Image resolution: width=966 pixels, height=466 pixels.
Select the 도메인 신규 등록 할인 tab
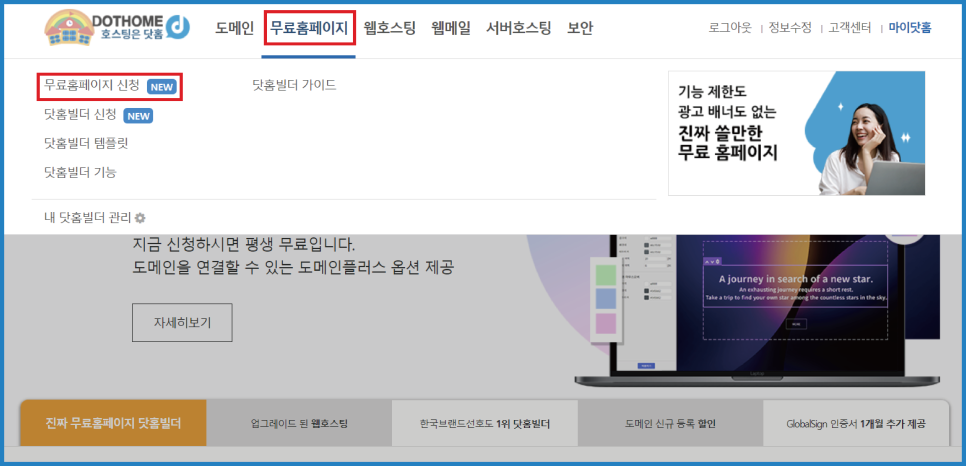click(x=670, y=423)
